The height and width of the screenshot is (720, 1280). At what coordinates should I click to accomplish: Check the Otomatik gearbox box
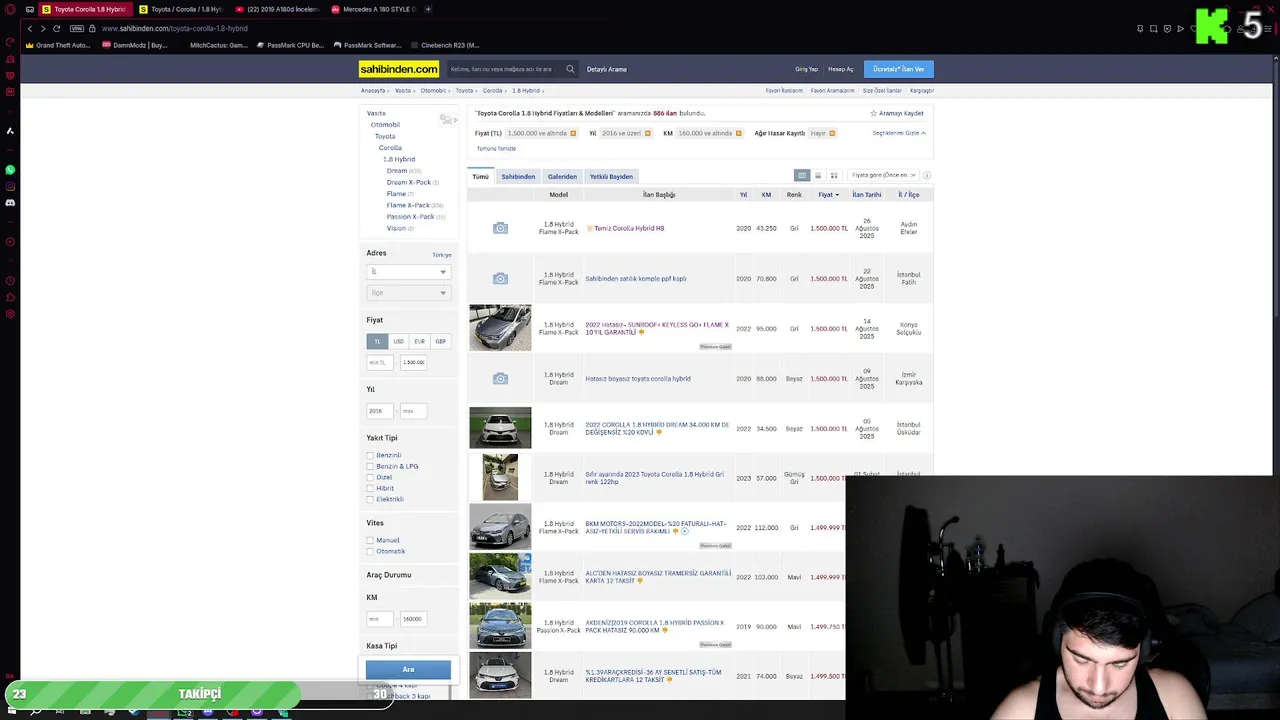(x=370, y=551)
